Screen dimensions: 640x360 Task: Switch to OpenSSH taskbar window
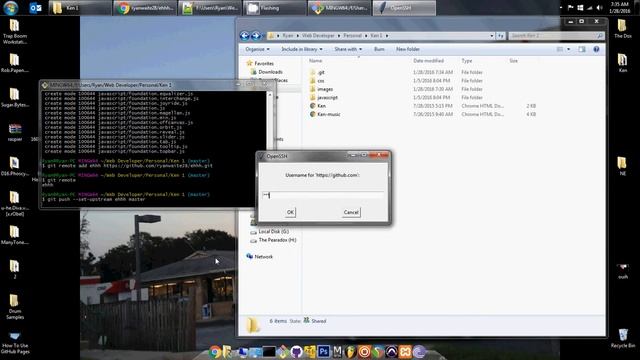404,8
